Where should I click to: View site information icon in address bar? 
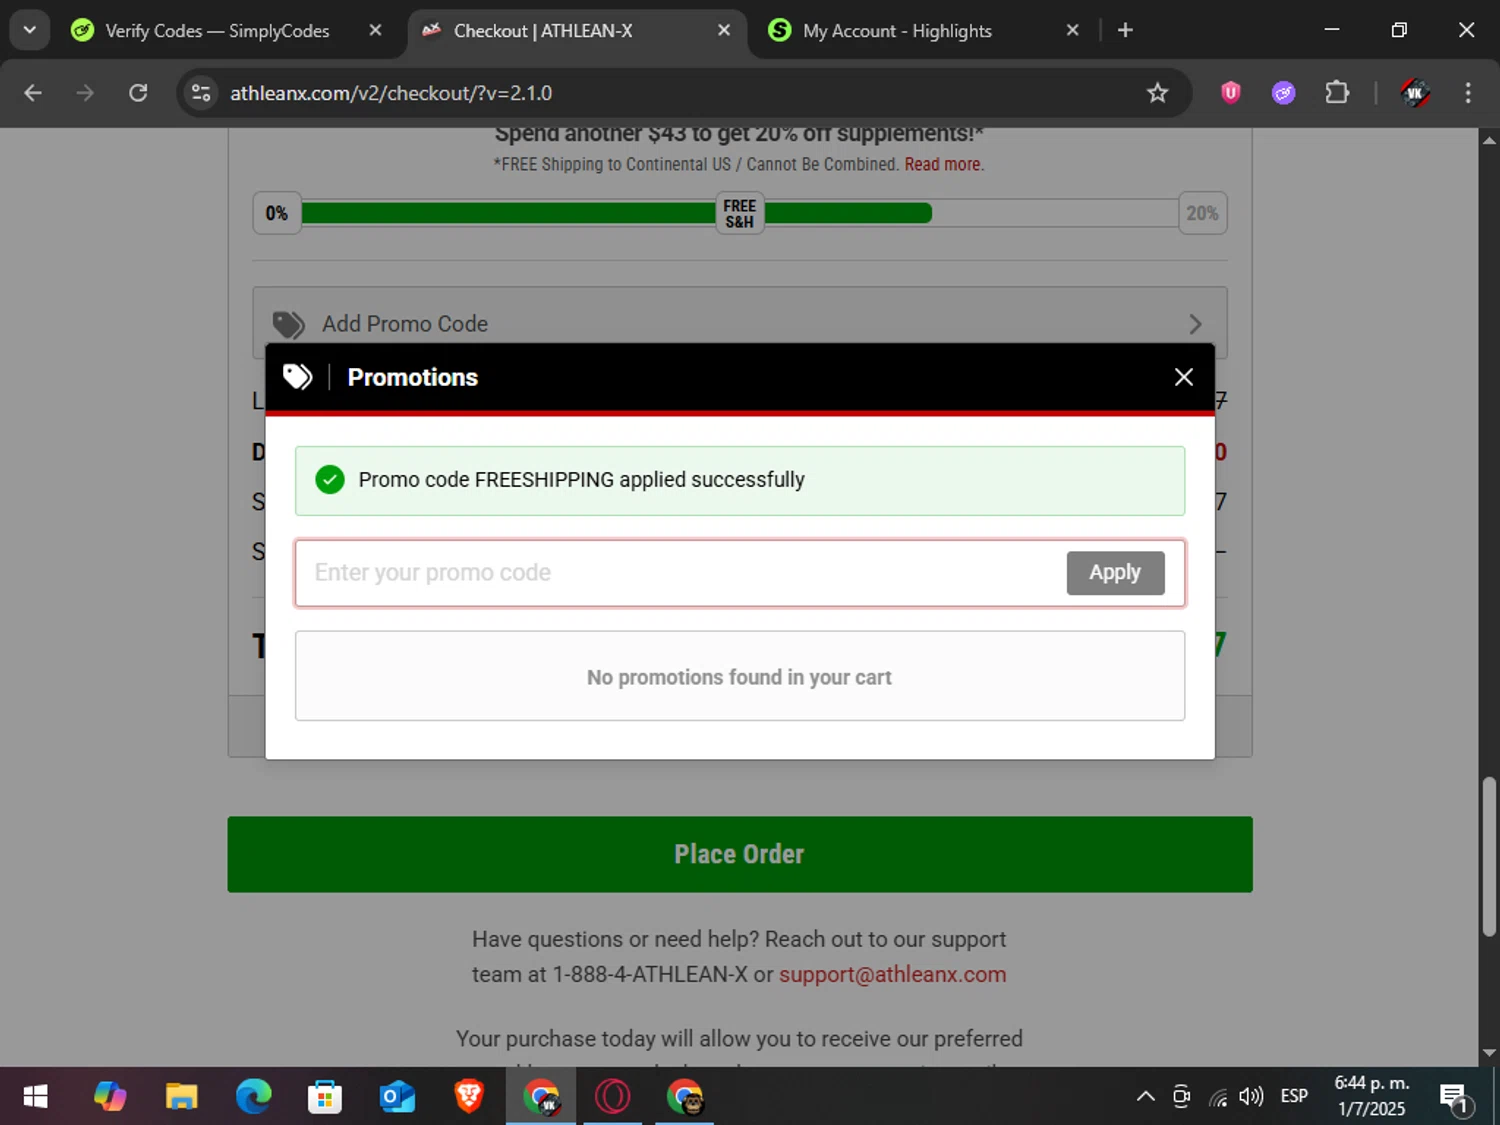pyautogui.click(x=201, y=93)
